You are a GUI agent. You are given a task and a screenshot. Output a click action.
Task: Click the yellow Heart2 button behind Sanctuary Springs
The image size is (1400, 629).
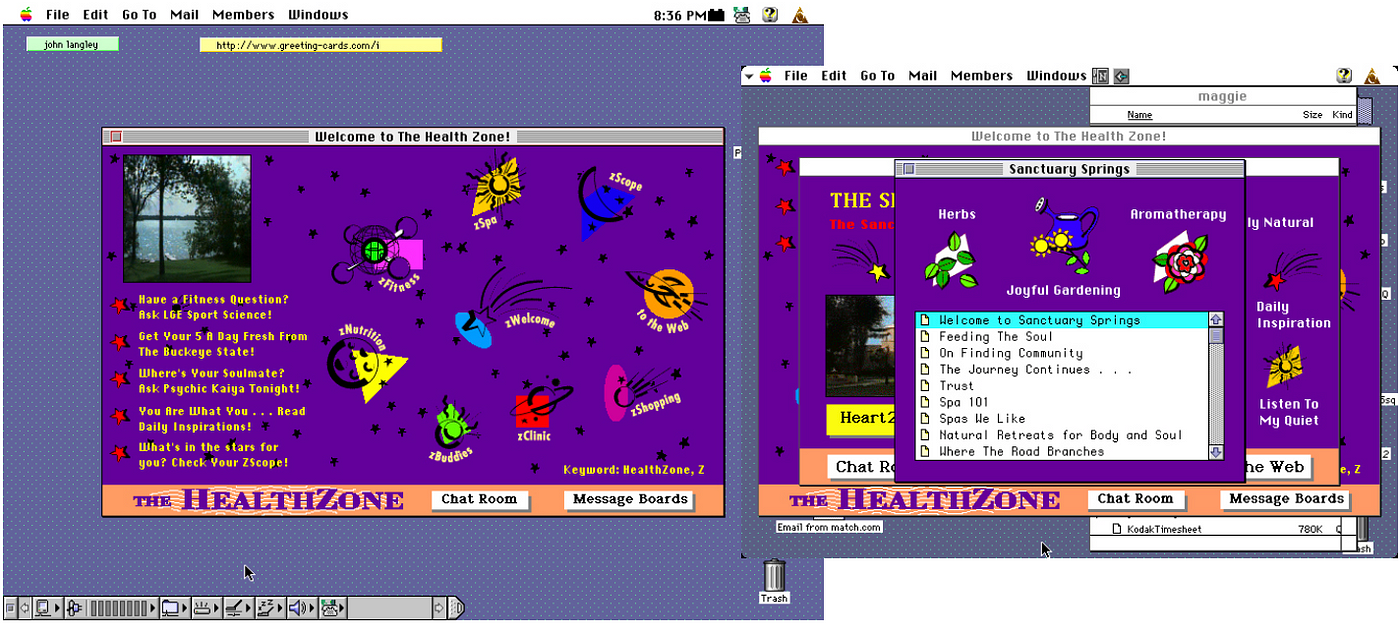click(x=861, y=418)
